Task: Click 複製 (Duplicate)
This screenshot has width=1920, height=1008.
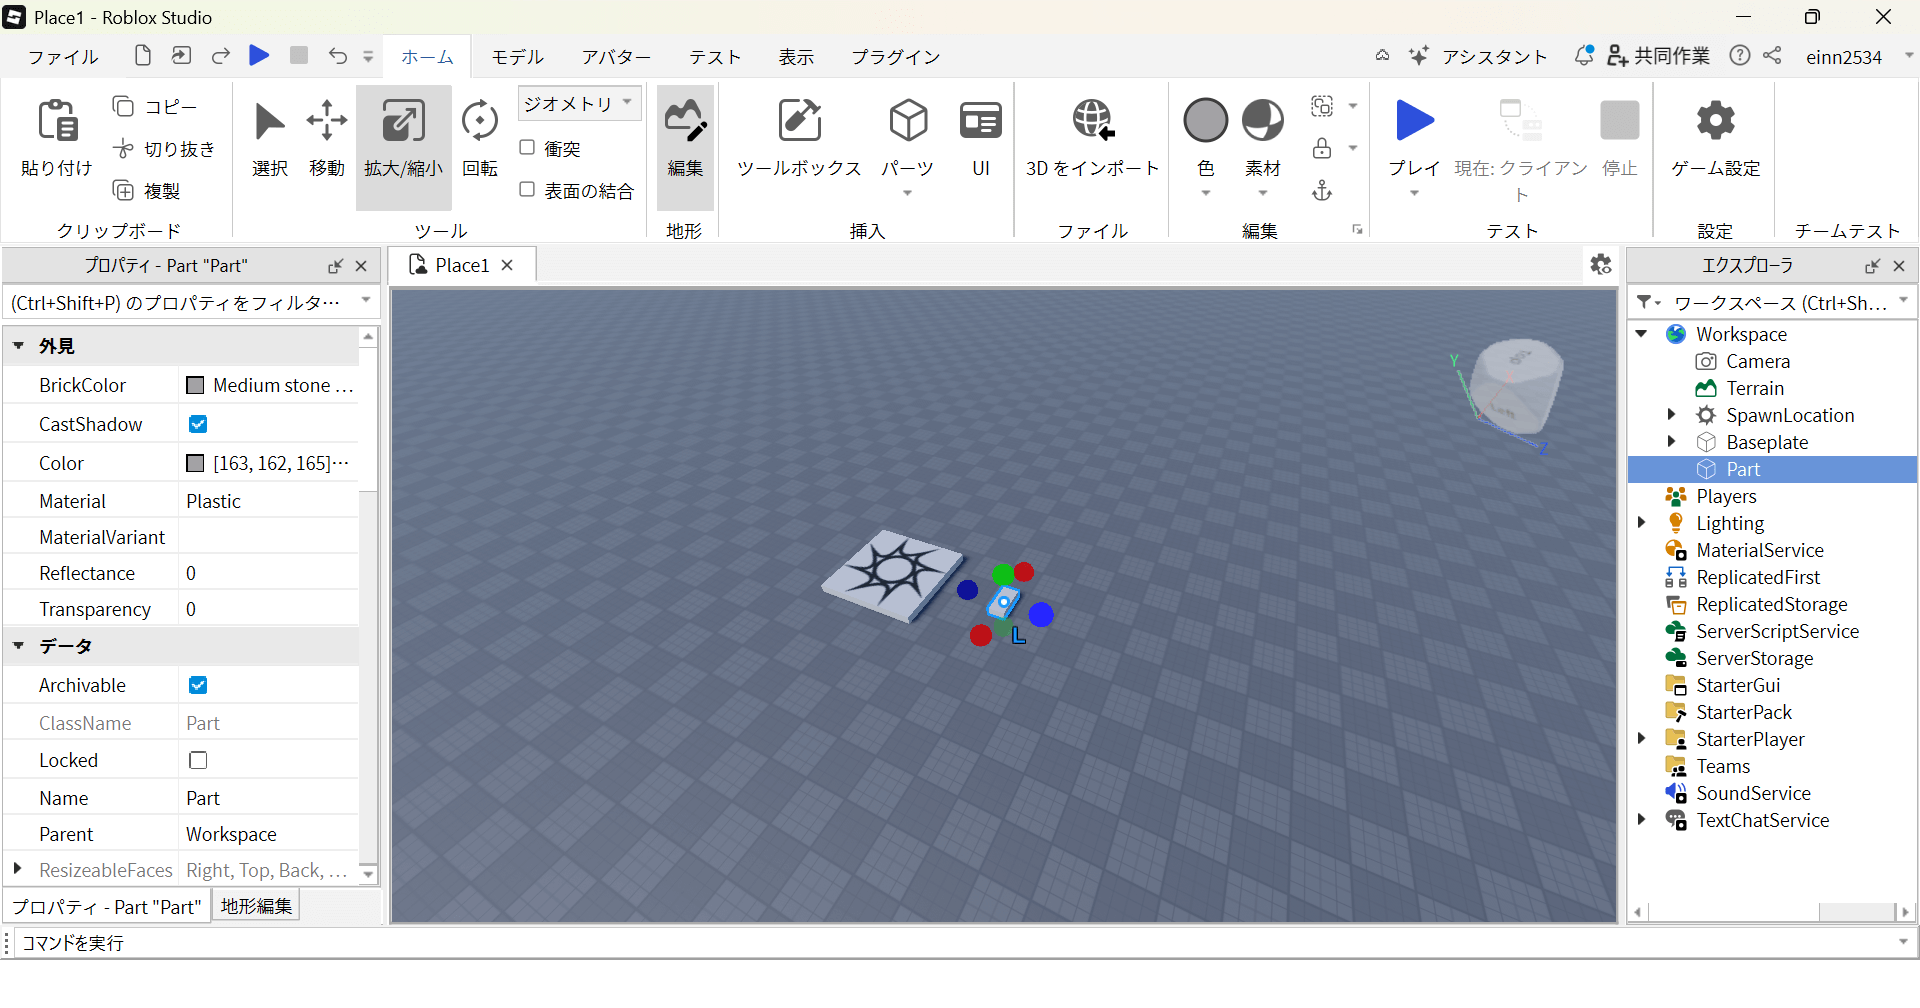Action: [146, 190]
